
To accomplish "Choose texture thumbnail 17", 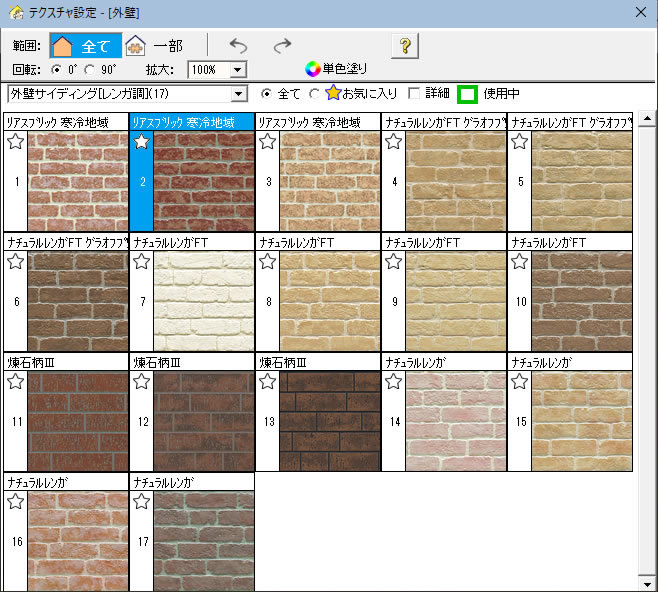I will 204,541.
